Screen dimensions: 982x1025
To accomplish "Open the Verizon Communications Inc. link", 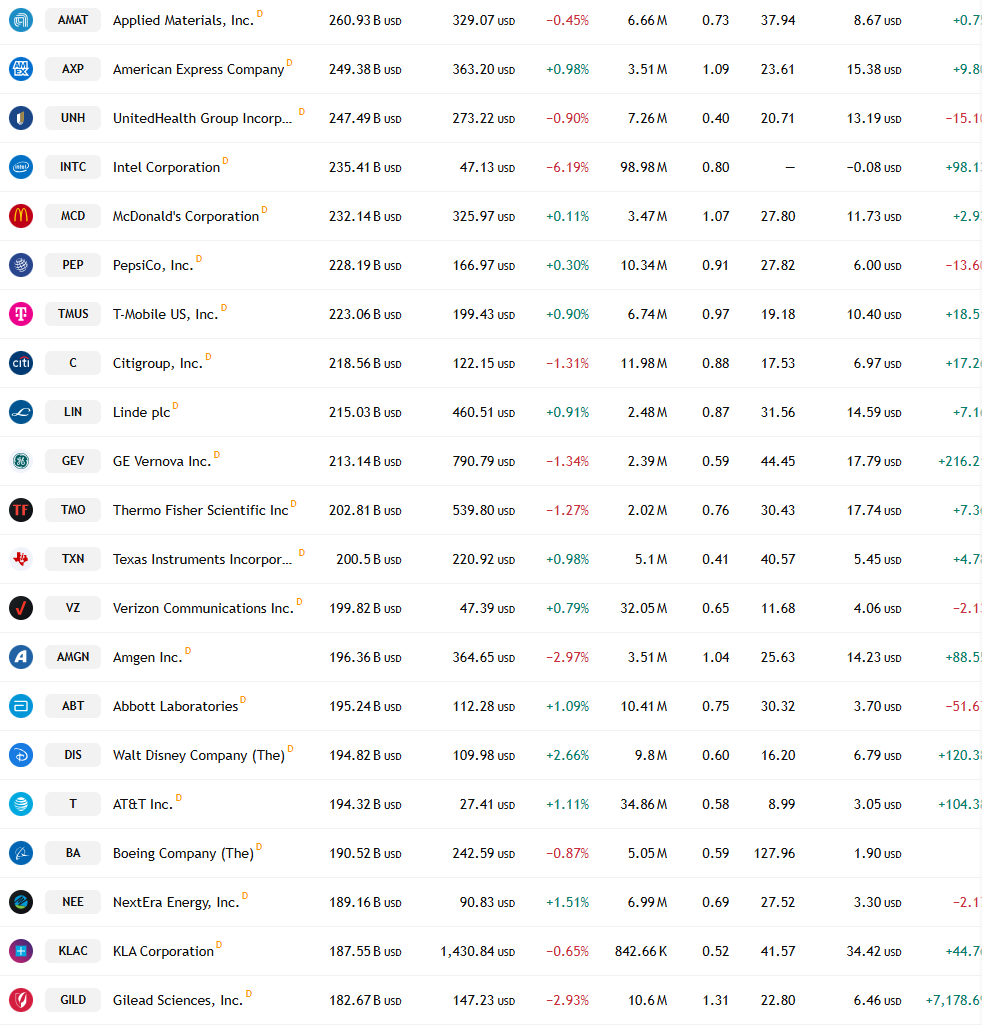I will tap(203, 609).
